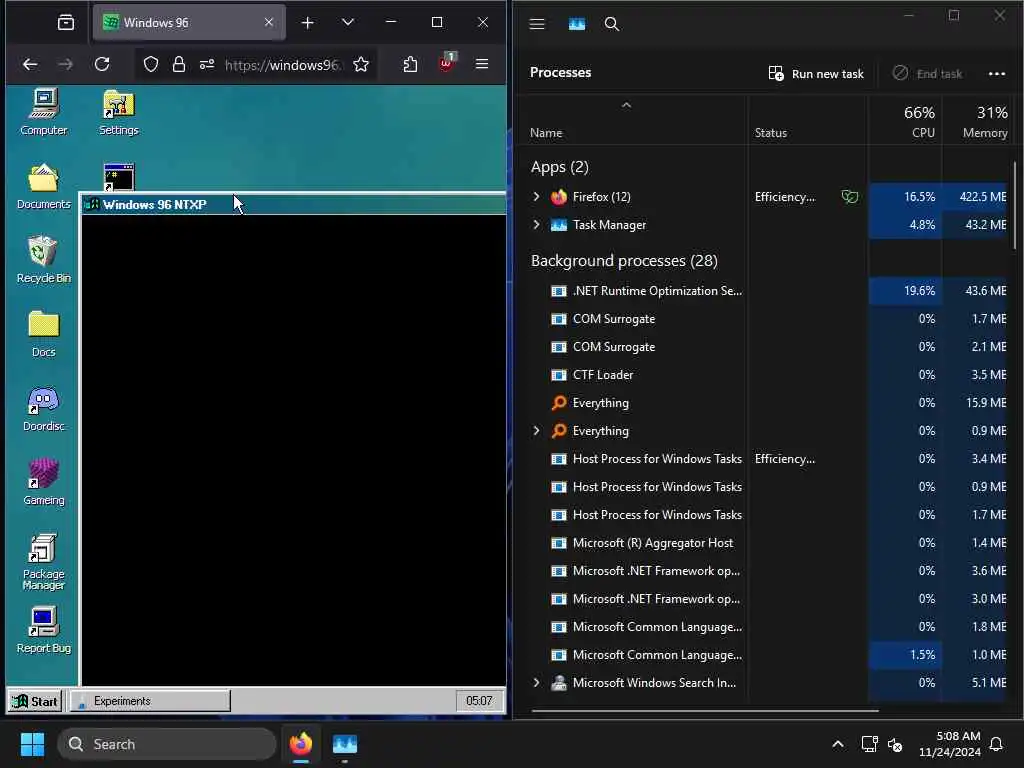Open Task Manager more options ellipsis
Viewport: 1024px width, 768px height.
pos(997,73)
